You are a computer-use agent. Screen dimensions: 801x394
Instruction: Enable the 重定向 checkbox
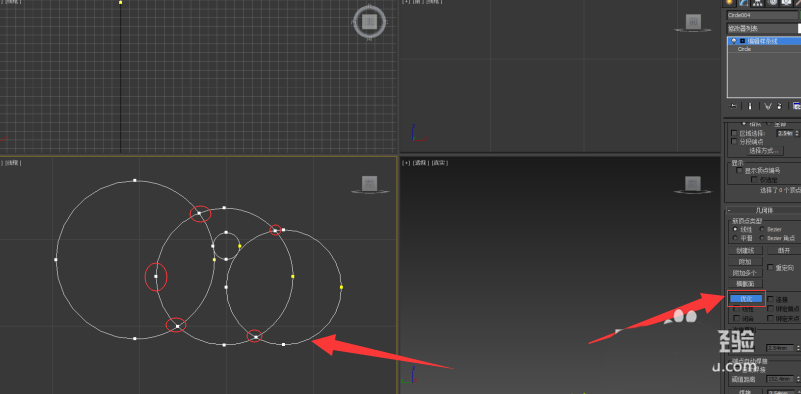[770, 268]
